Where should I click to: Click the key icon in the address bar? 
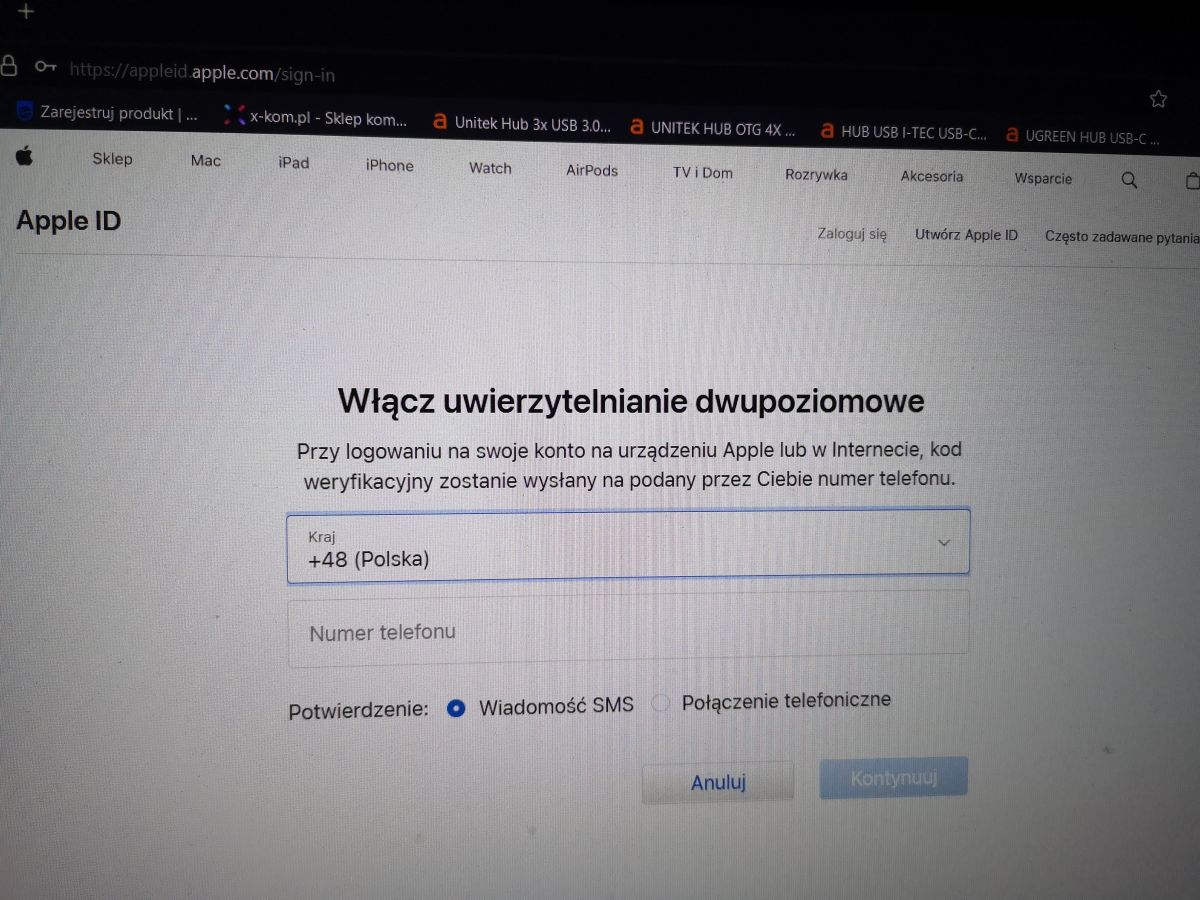click(46, 67)
